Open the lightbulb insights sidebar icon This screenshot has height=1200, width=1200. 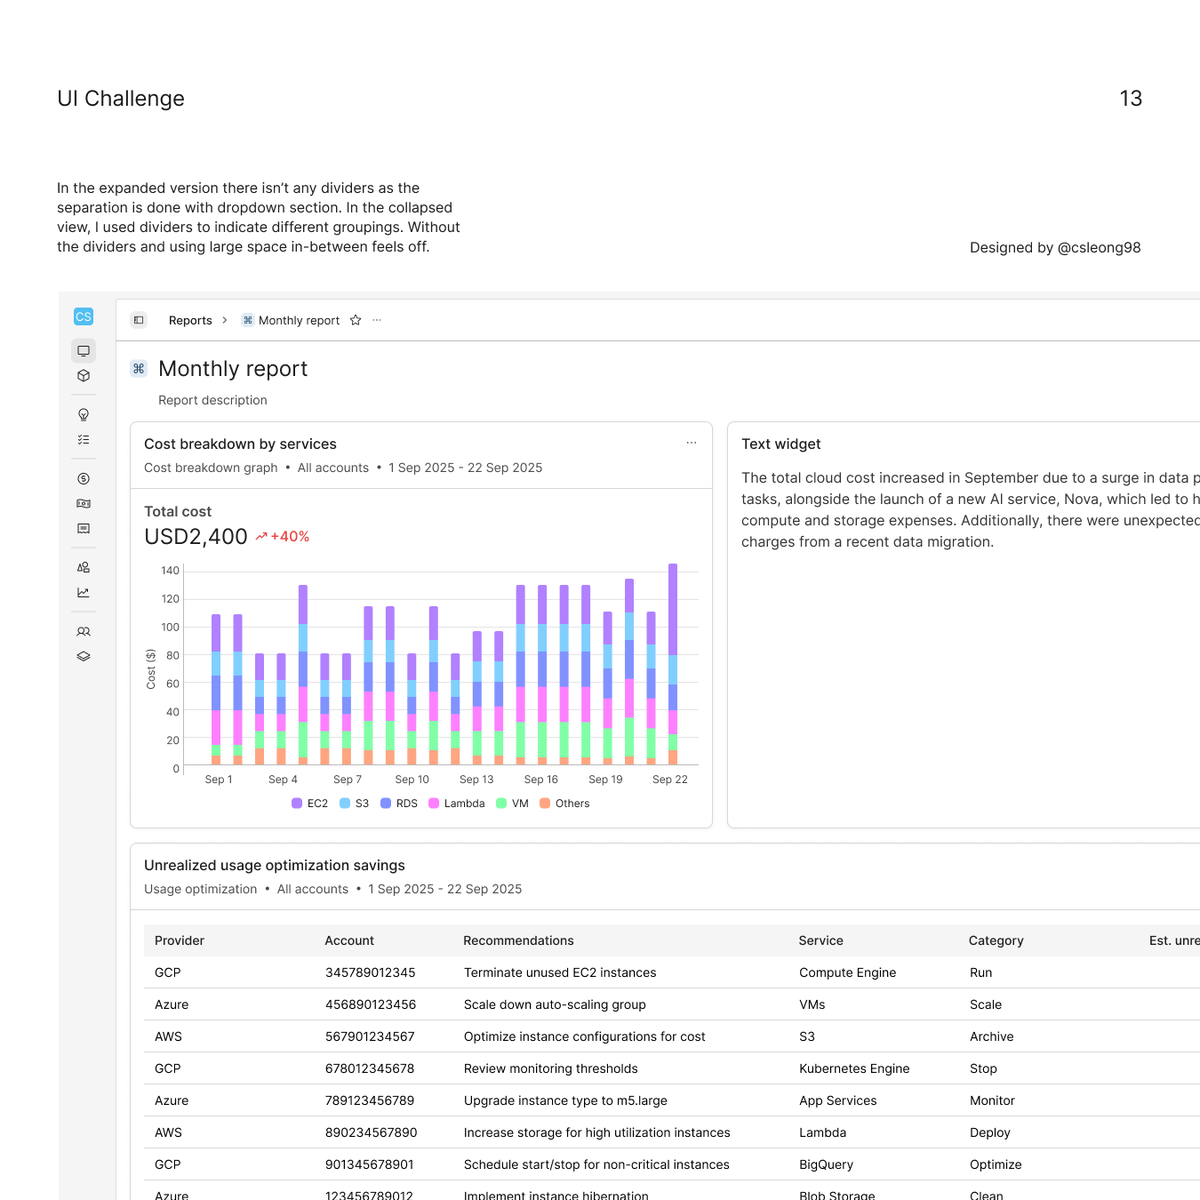tap(84, 414)
